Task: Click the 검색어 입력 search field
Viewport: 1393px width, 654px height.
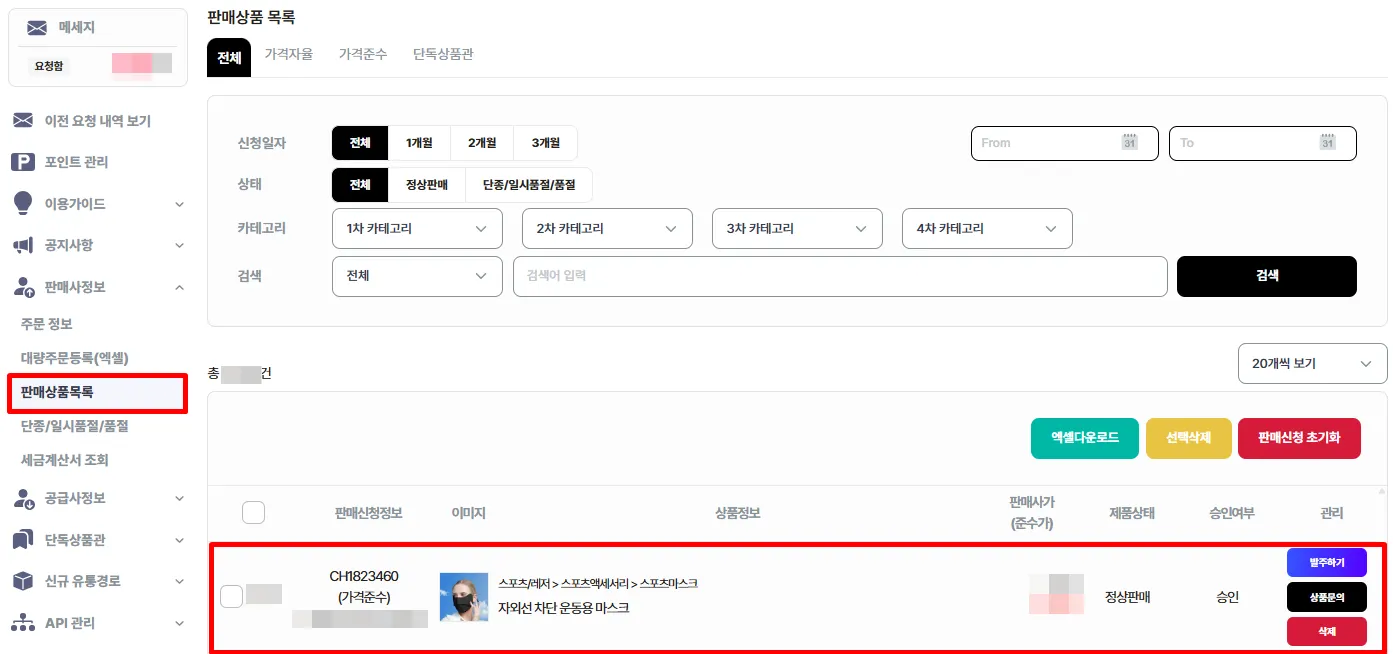Action: click(840, 276)
